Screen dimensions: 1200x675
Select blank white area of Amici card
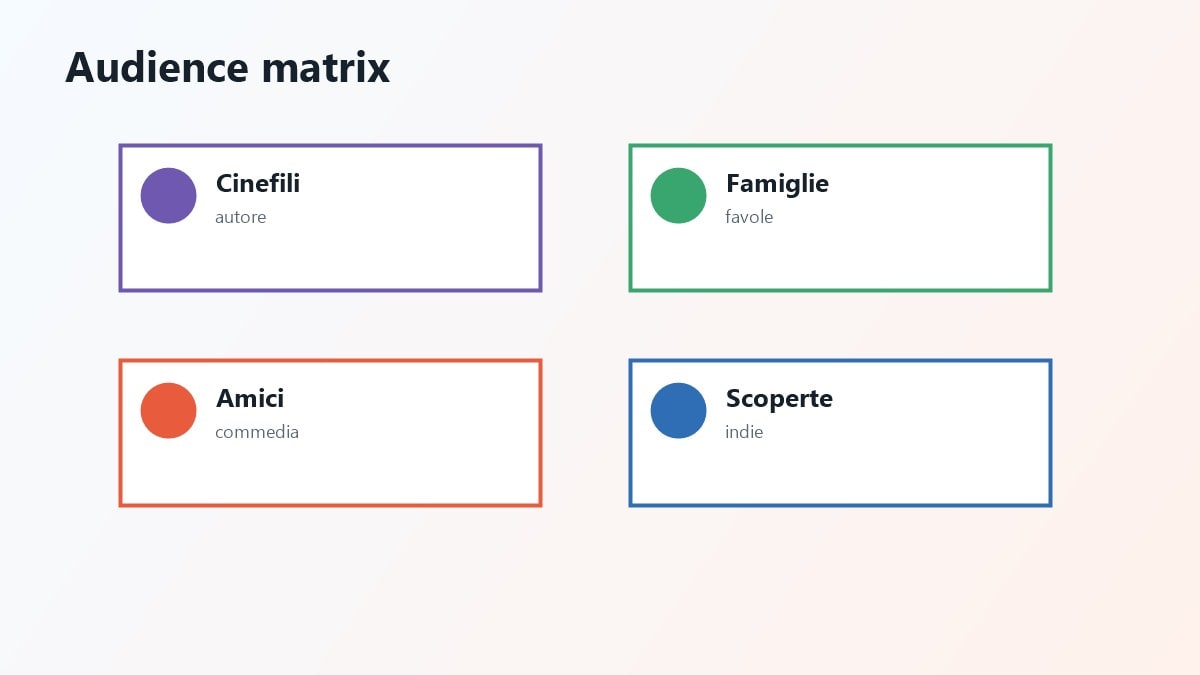(x=400, y=470)
